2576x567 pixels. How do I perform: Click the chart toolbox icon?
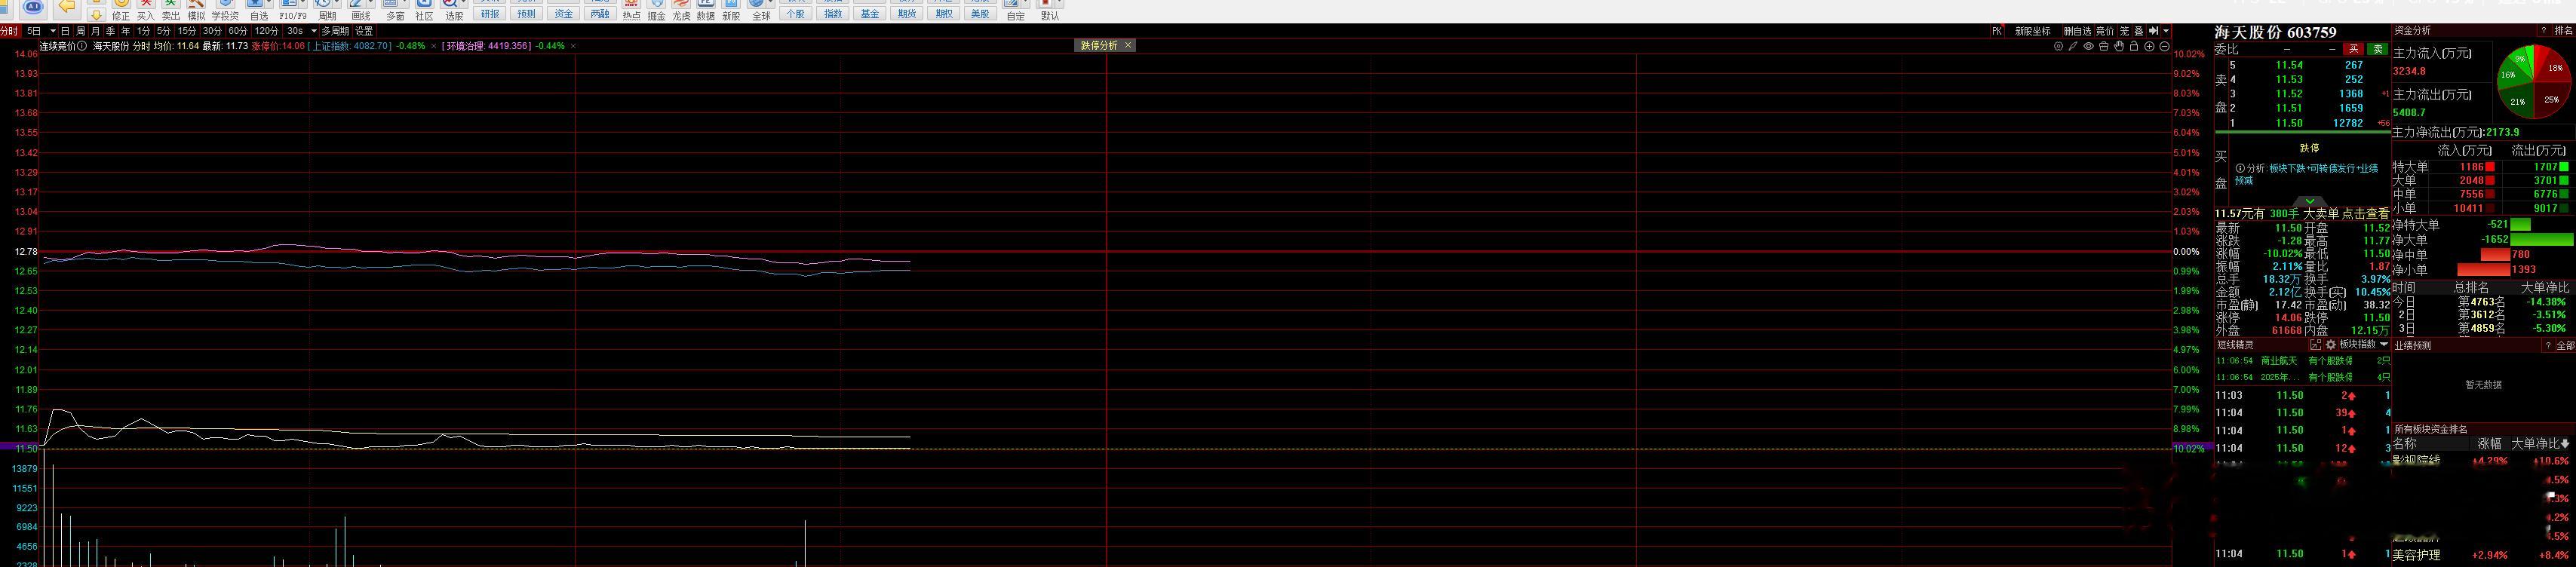pos(2104,46)
